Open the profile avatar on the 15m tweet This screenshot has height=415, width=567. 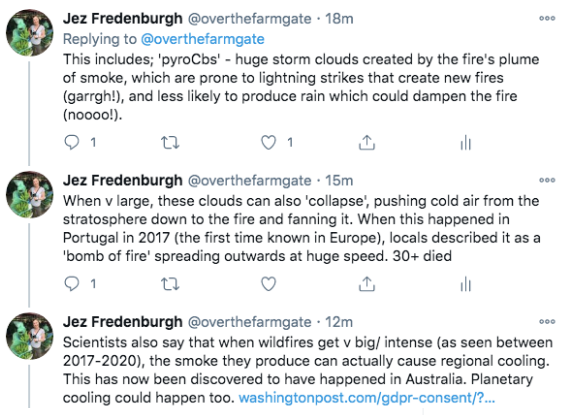coord(30,194)
